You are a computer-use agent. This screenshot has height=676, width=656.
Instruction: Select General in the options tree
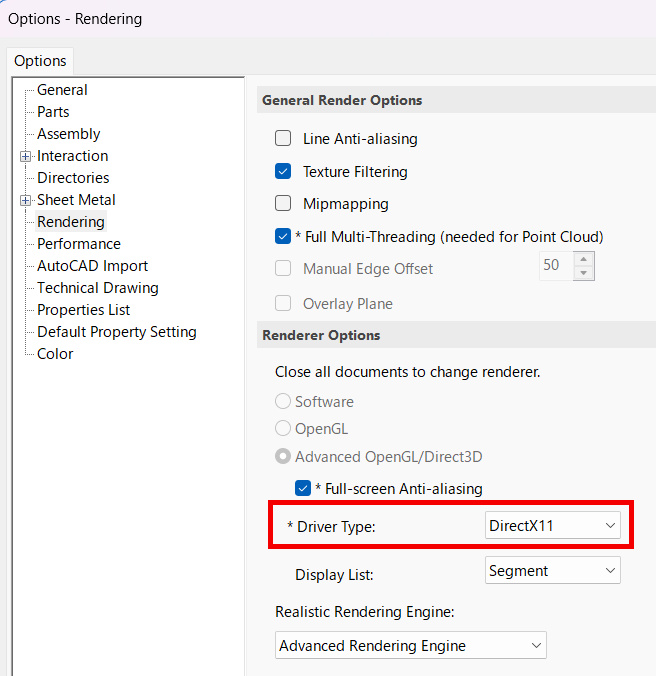point(62,90)
